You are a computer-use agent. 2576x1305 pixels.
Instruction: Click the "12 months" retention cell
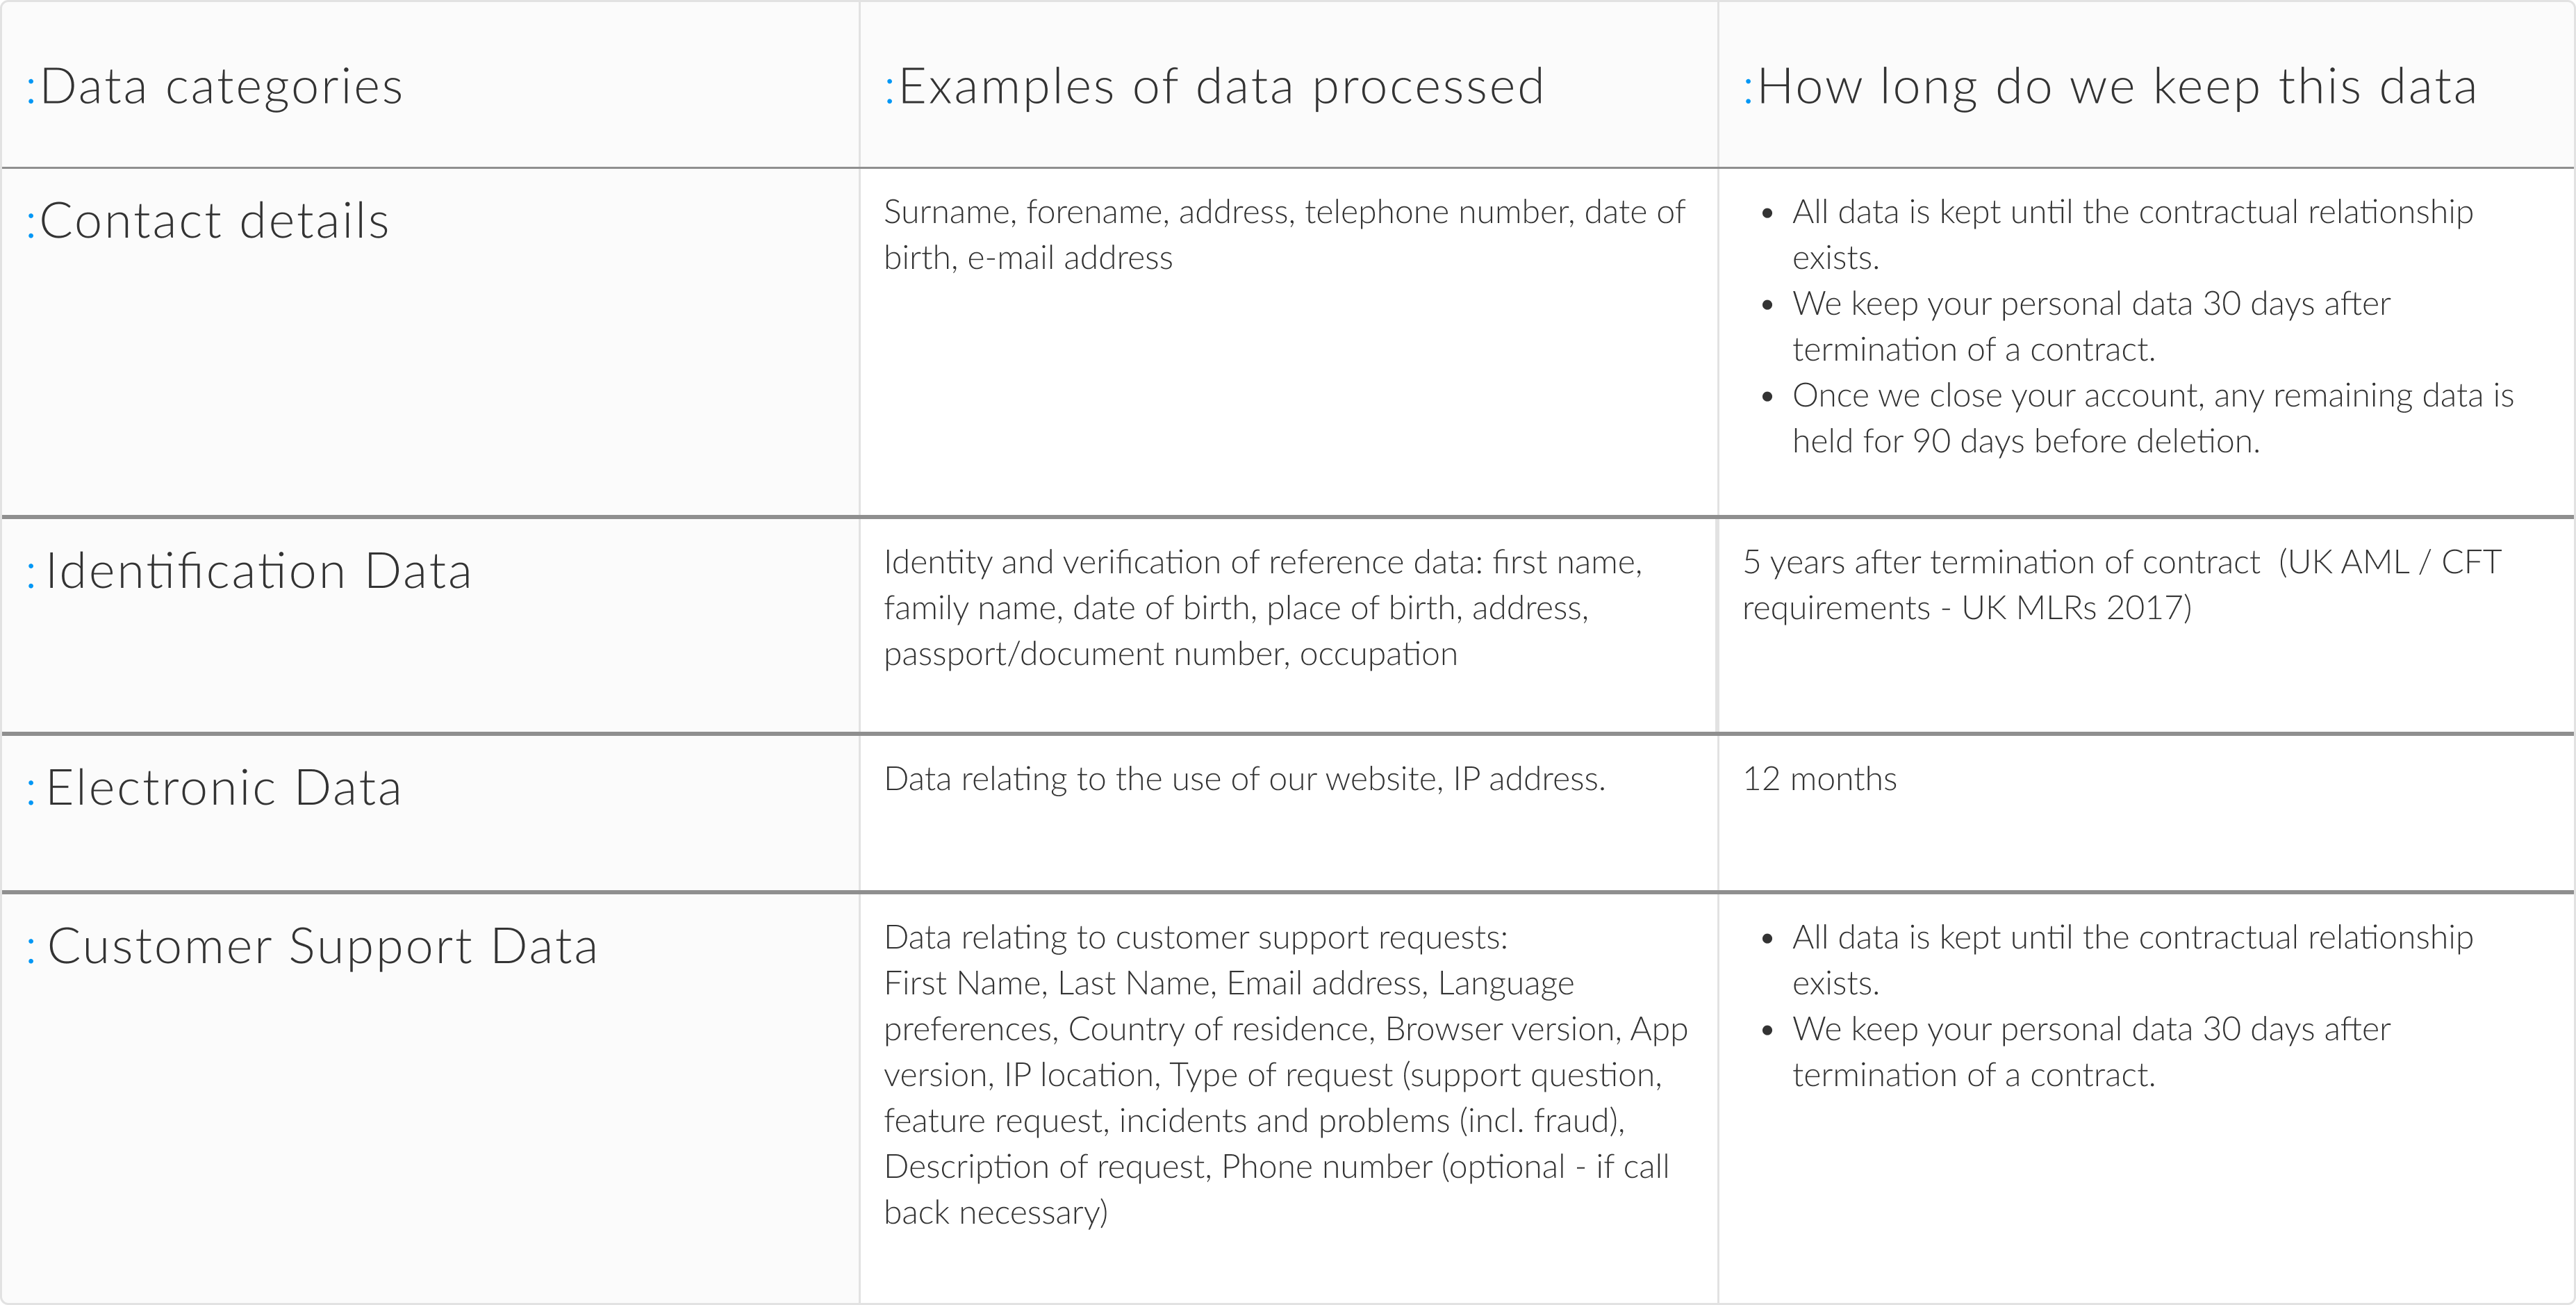coord(1819,779)
